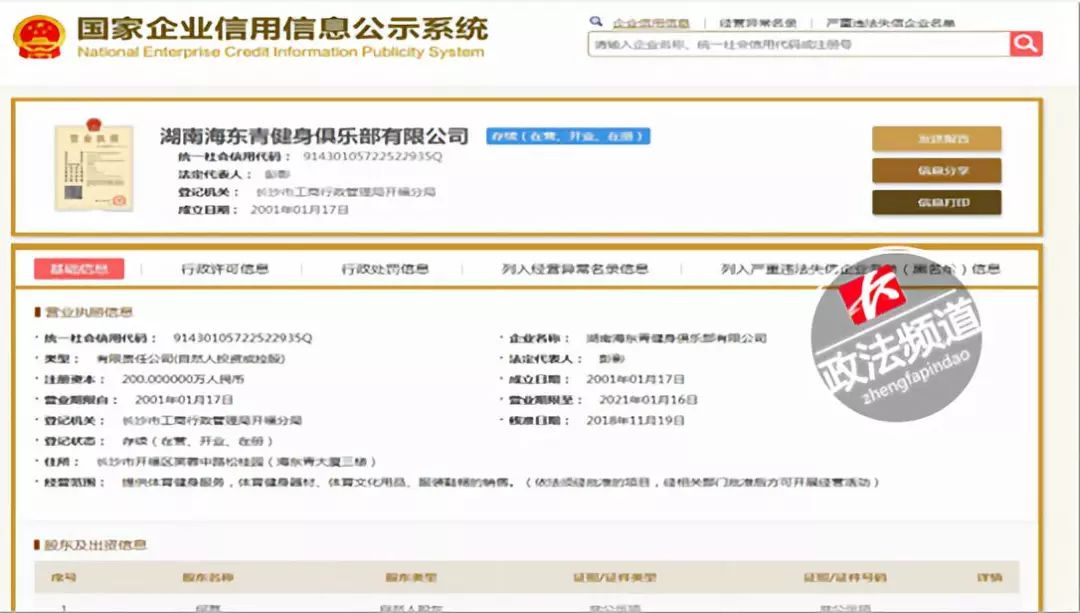Click the 经营范围 business scope text

(501, 482)
